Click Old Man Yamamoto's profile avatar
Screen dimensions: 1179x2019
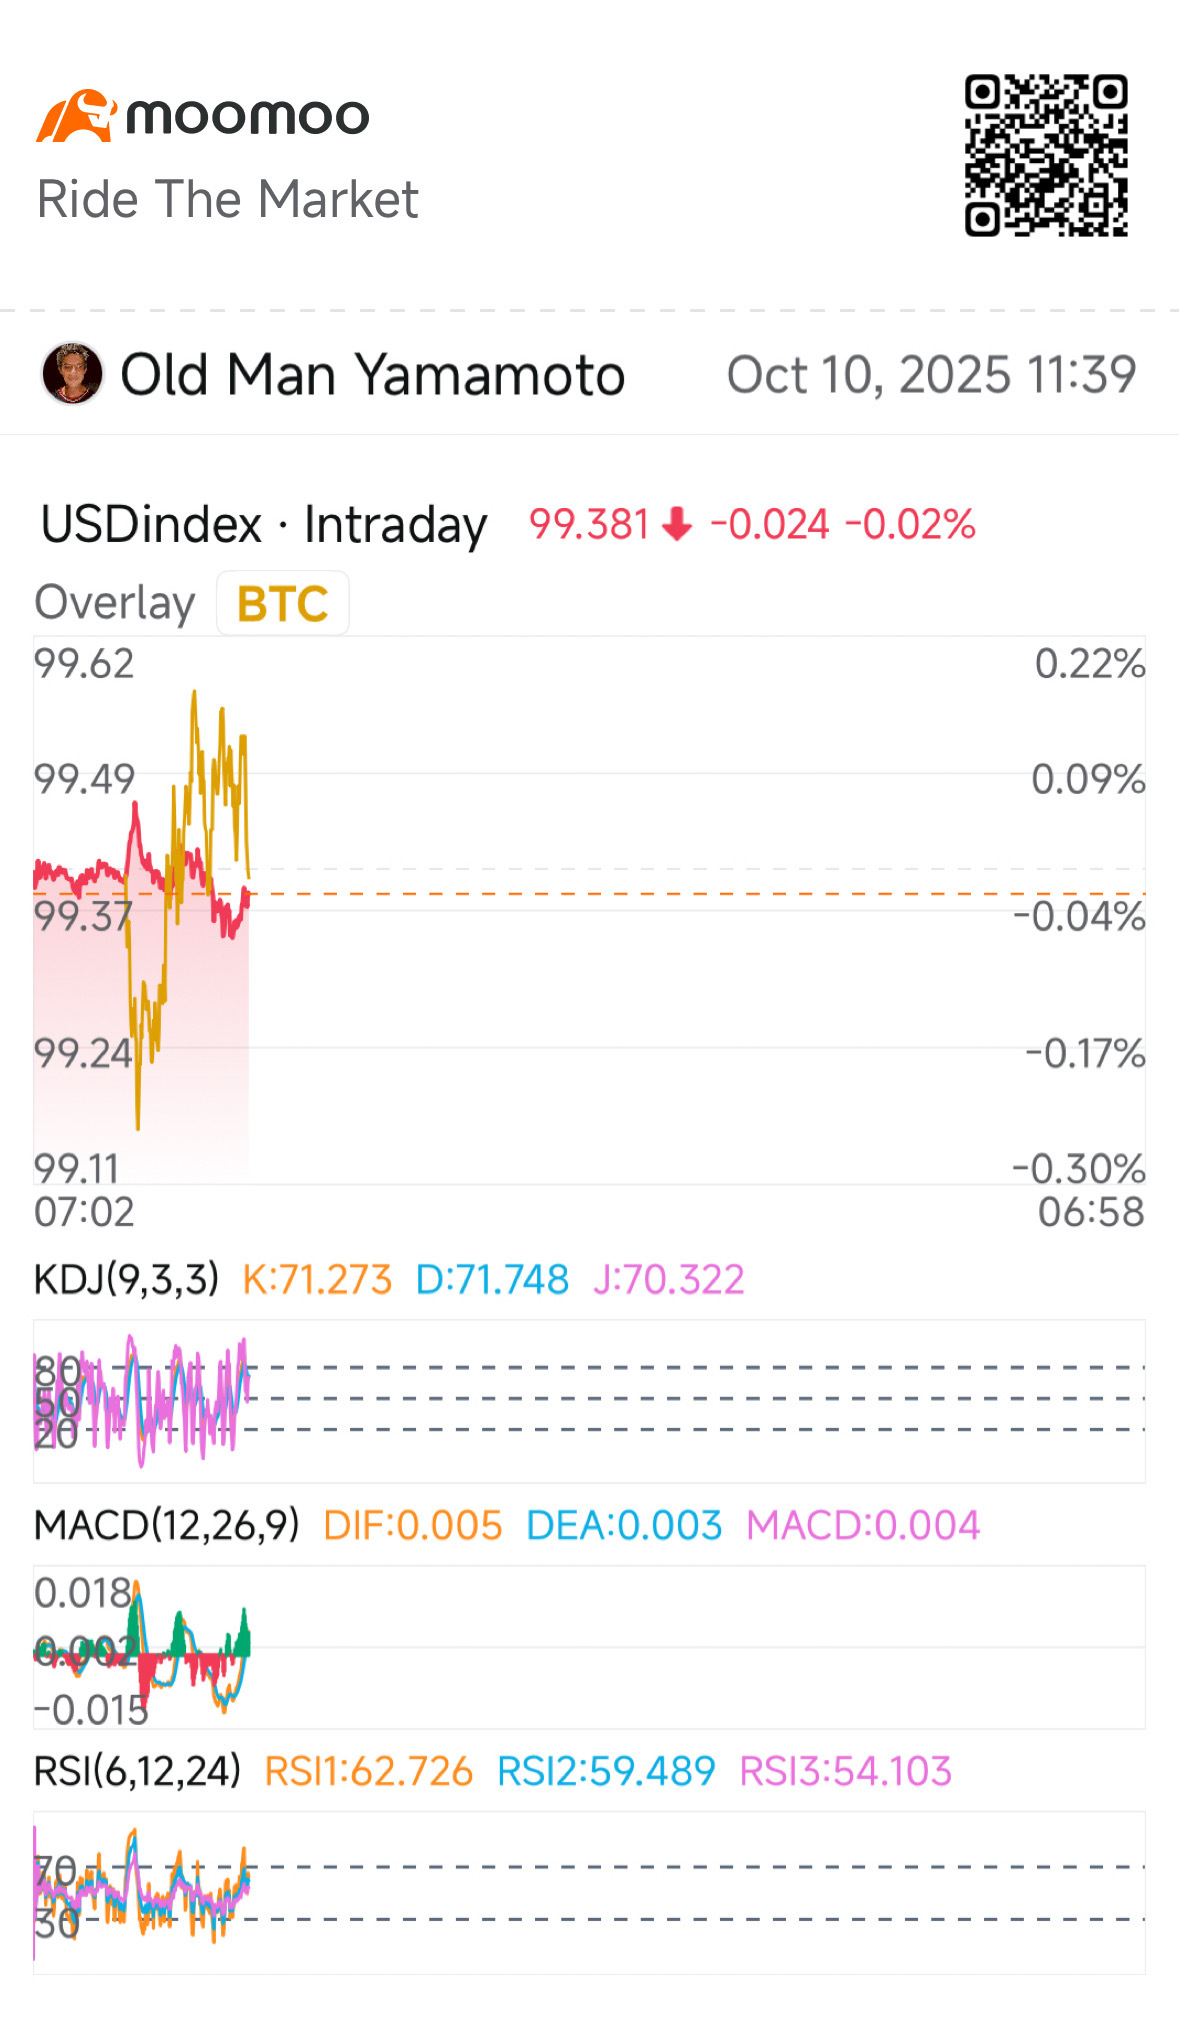(72, 374)
